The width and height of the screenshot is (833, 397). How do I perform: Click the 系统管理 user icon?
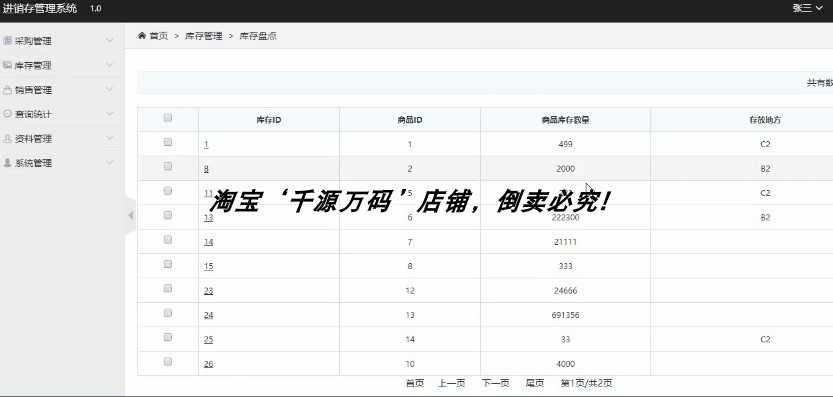7,163
